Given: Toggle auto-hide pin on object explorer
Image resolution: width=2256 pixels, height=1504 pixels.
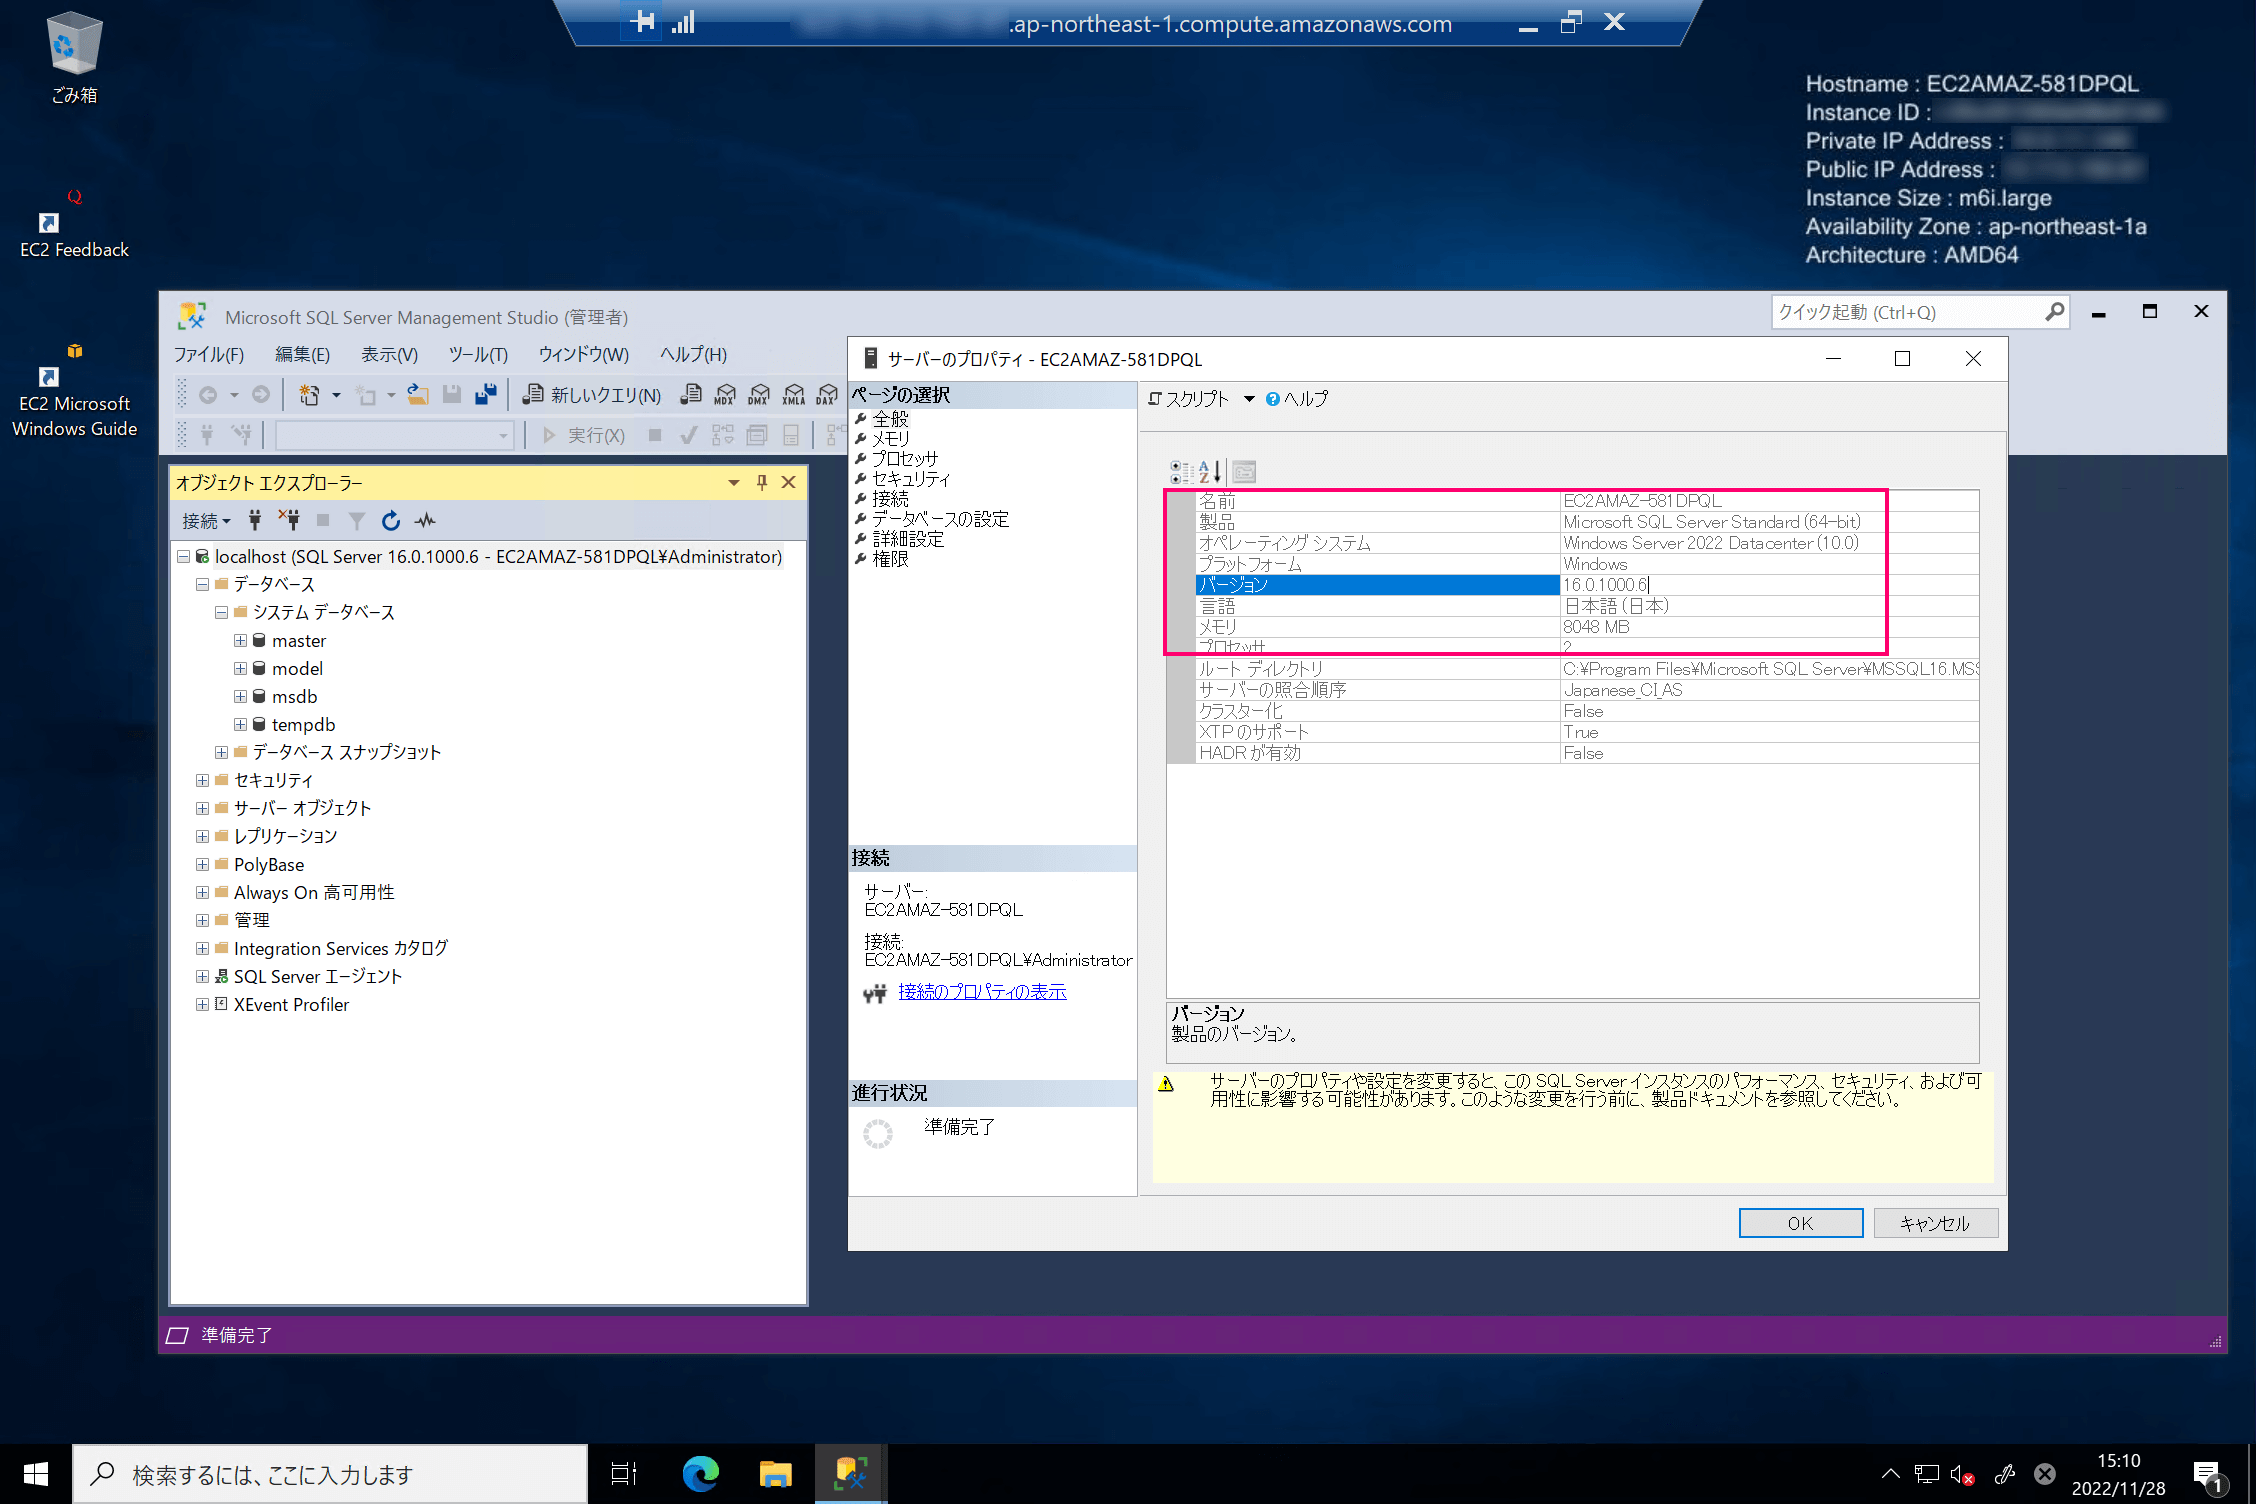Looking at the screenshot, I should (762, 482).
